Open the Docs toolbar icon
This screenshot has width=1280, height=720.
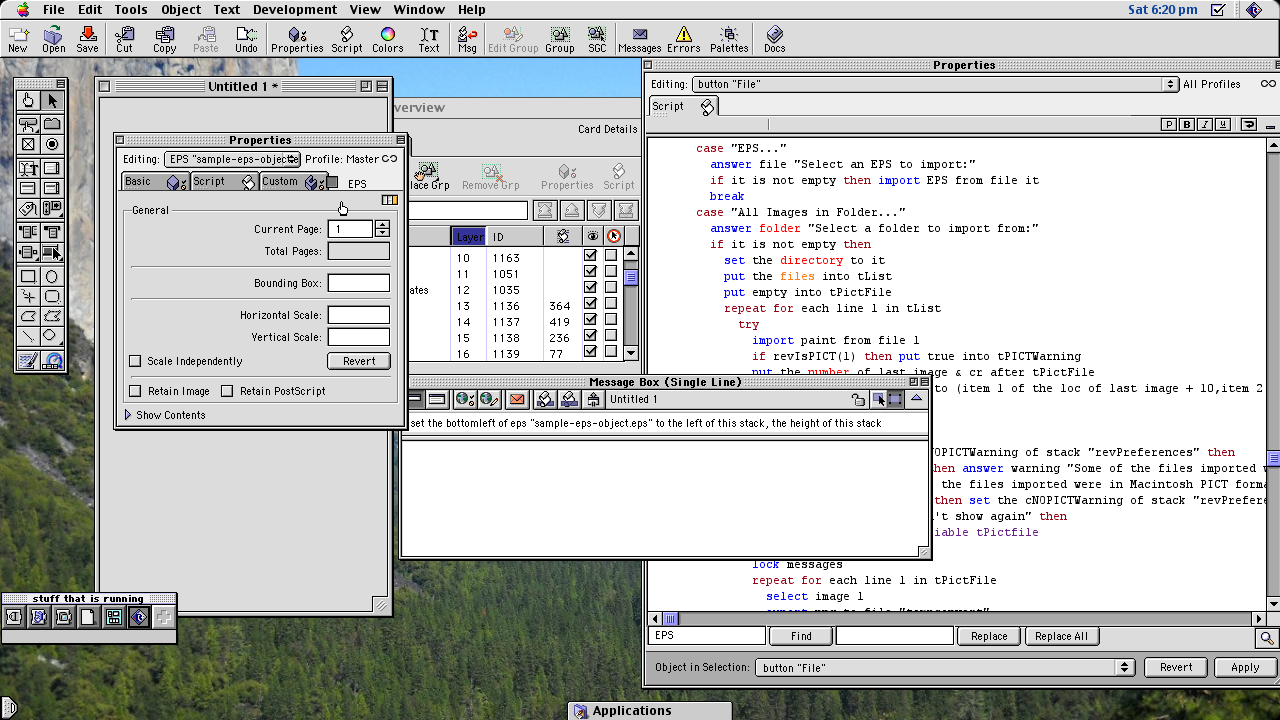click(x=775, y=40)
